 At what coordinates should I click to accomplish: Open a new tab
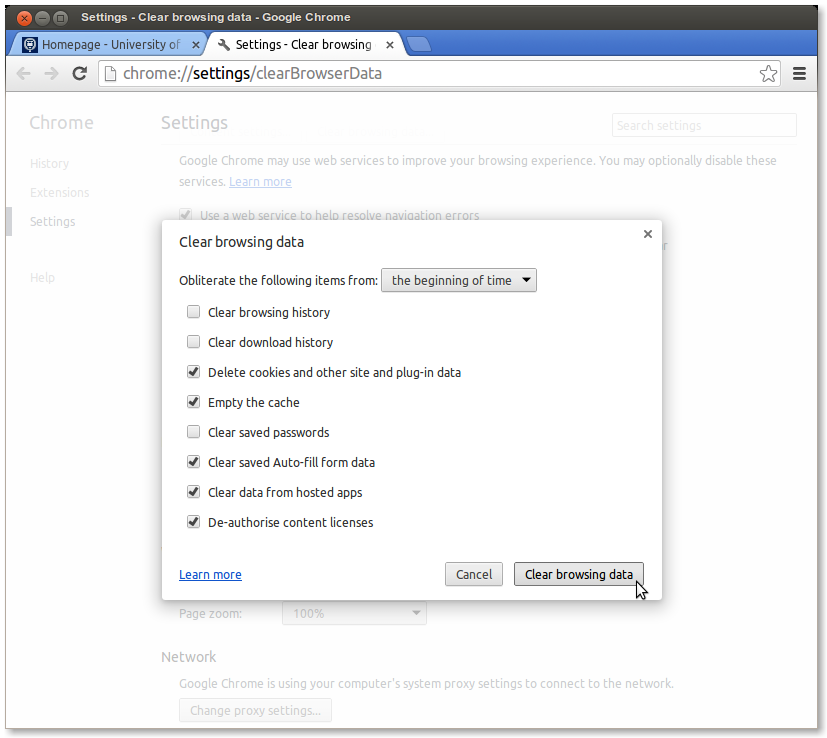419,44
